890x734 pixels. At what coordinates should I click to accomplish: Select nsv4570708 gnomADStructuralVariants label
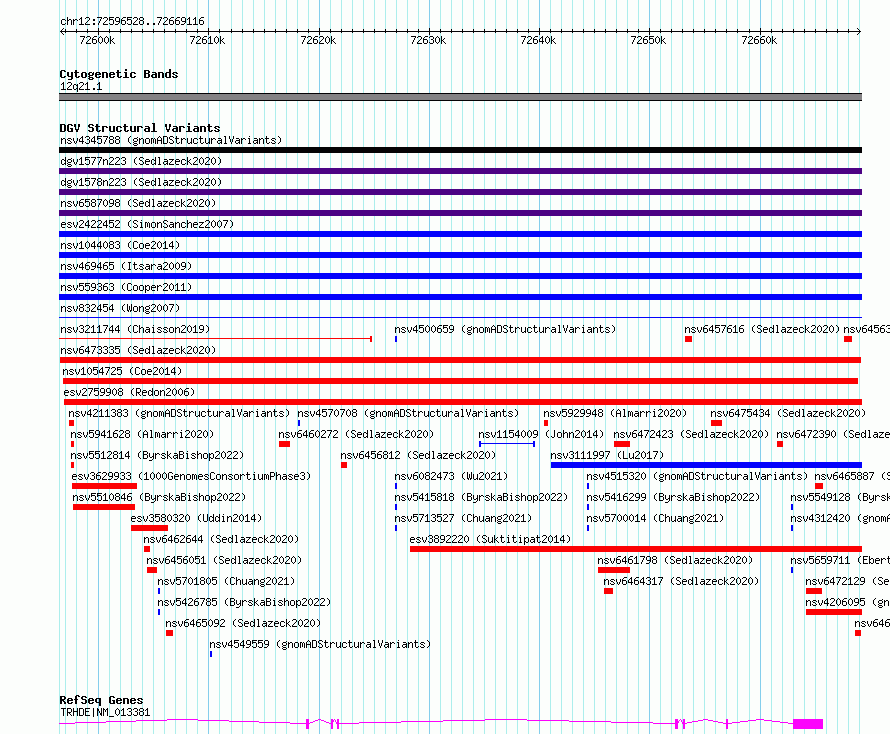408,413
